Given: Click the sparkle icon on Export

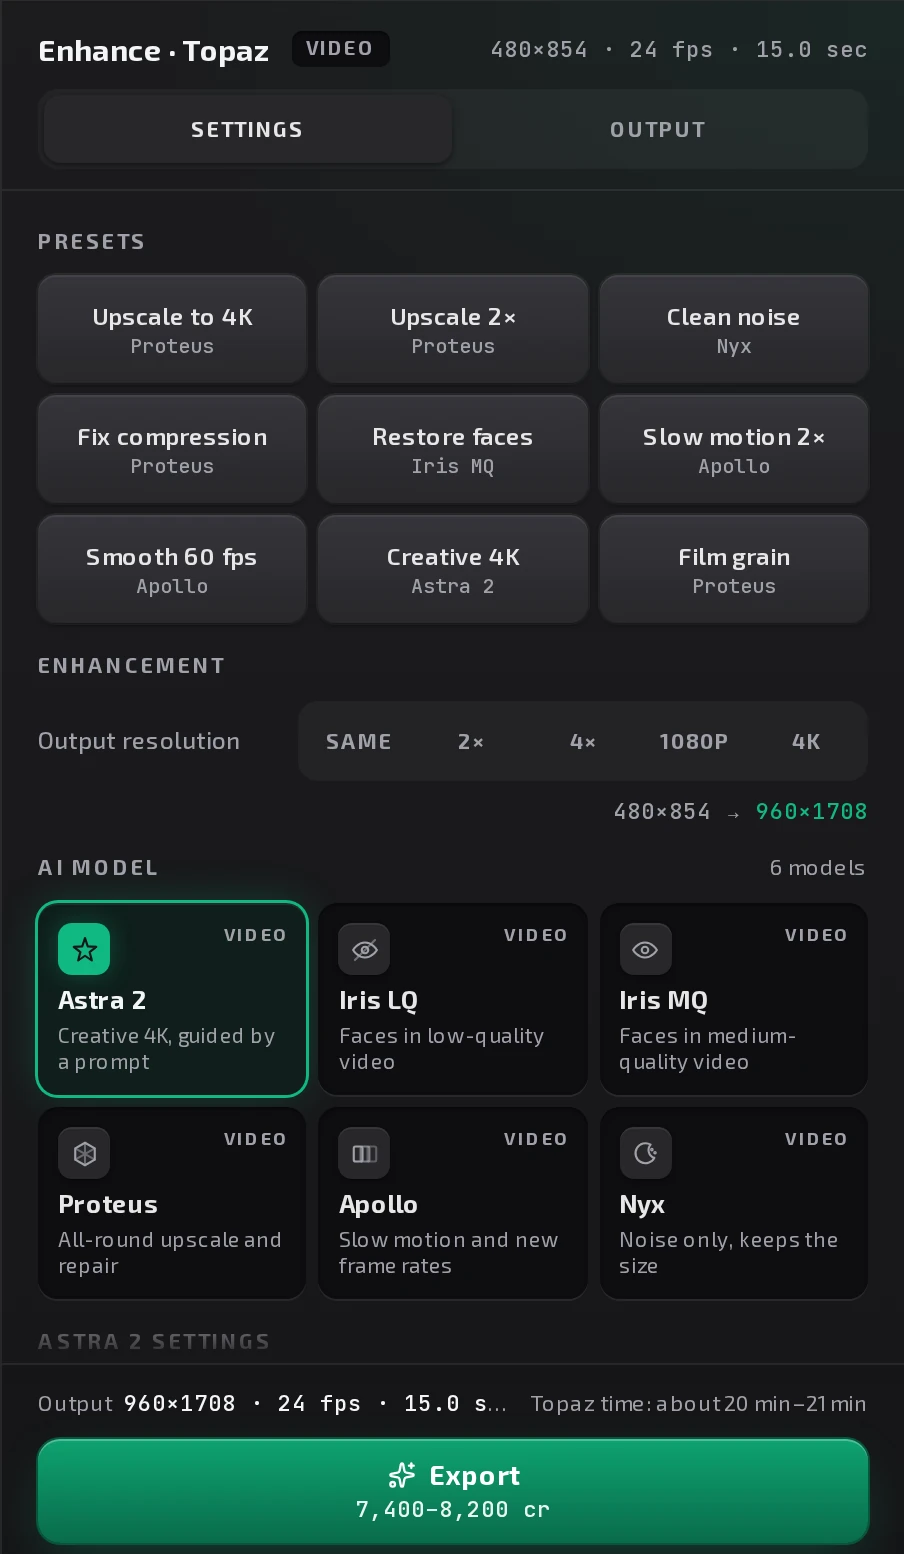Looking at the screenshot, I should [401, 1475].
